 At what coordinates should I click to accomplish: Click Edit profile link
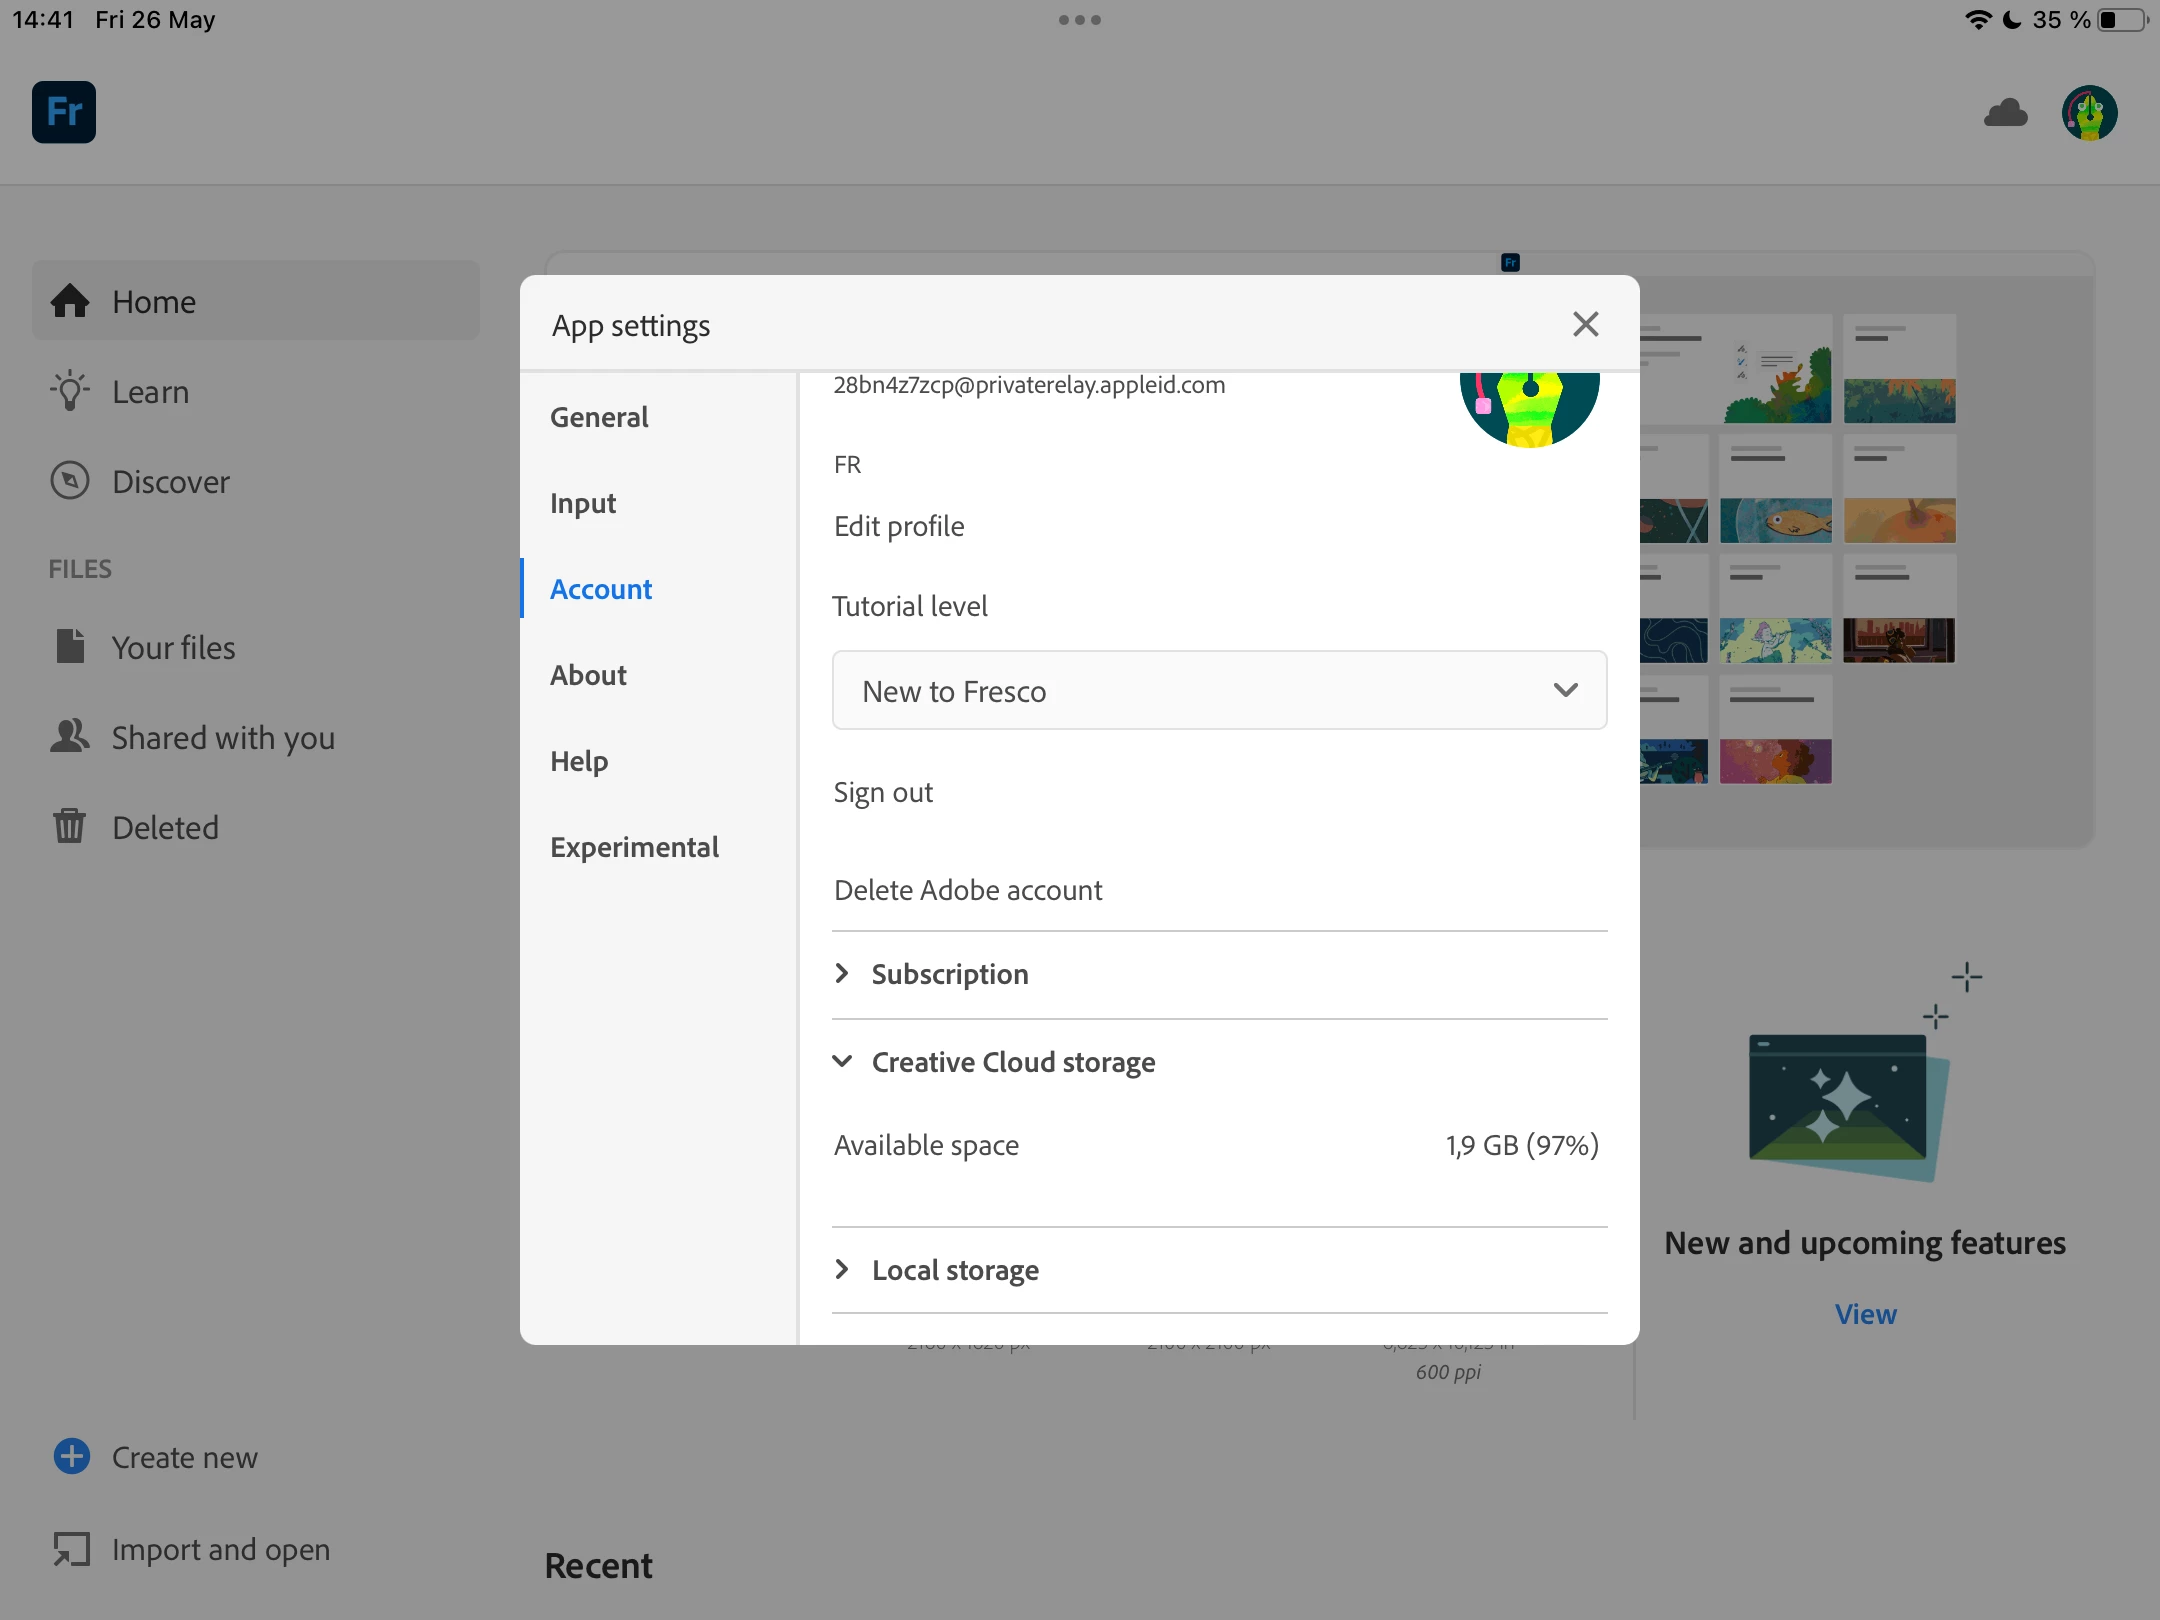[899, 526]
